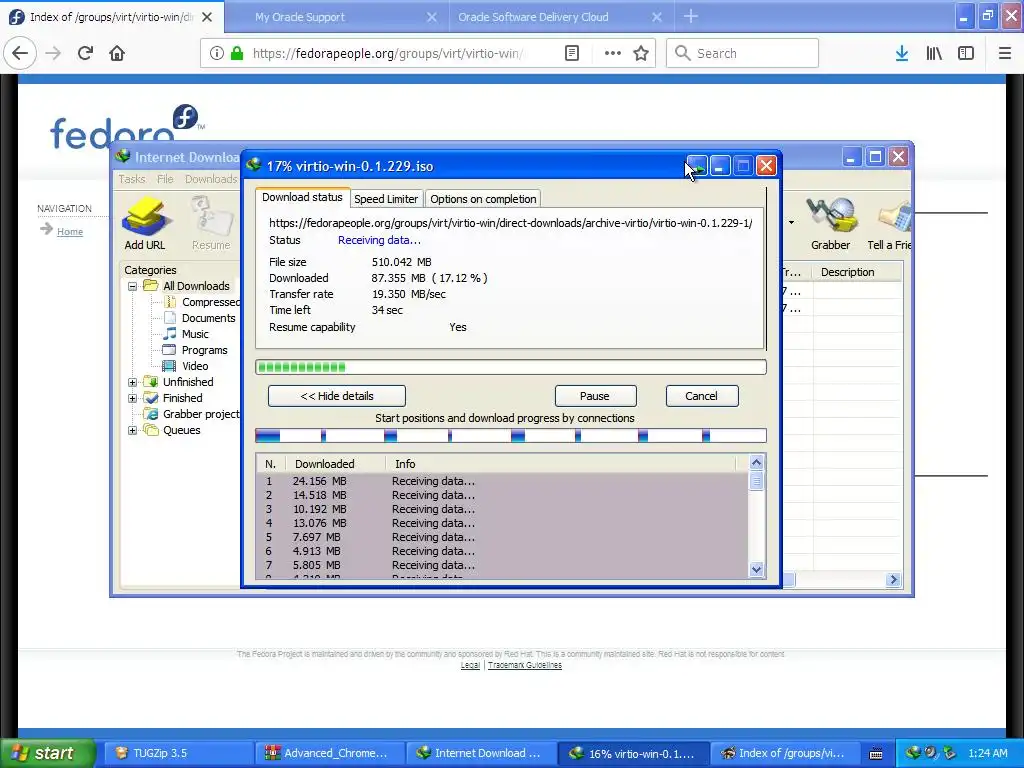Click the Description column header

coord(856,272)
